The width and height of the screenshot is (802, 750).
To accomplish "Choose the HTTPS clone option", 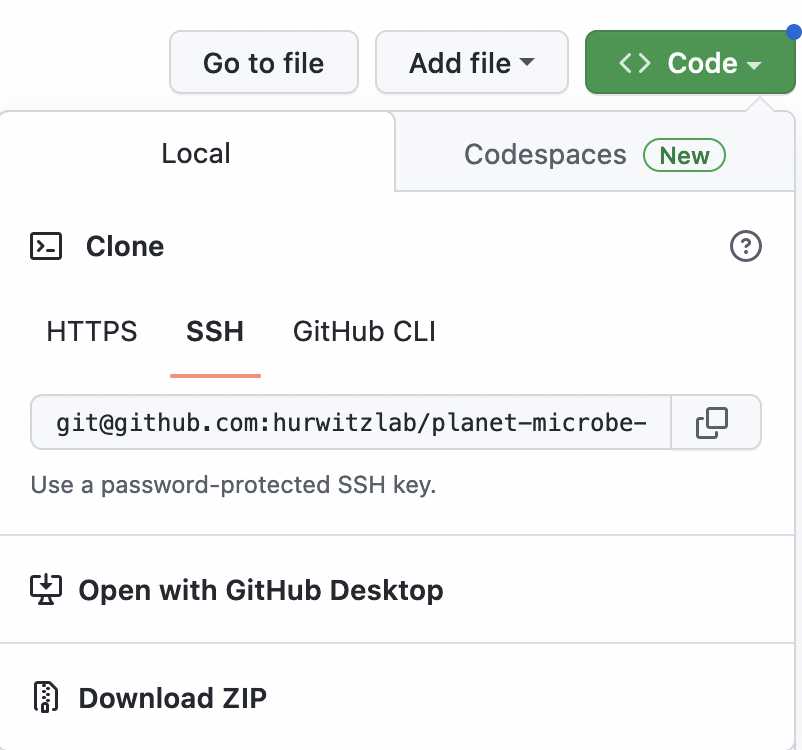I will (92, 332).
